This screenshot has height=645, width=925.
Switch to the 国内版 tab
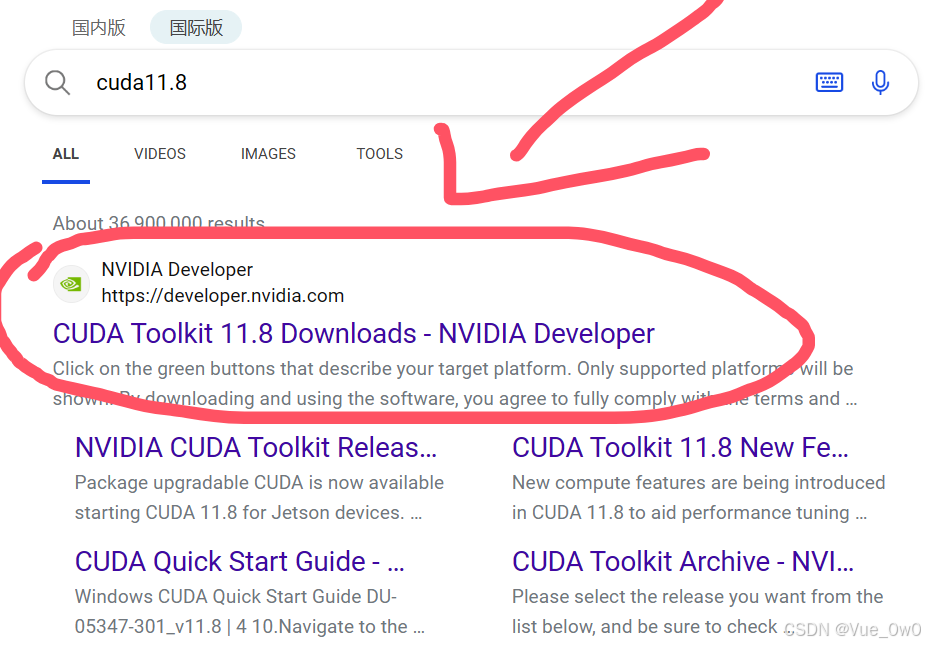(99, 28)
